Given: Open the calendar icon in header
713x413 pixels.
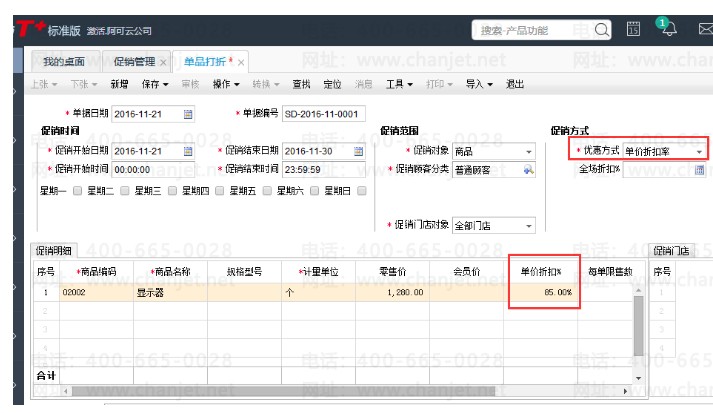Looking at the screenshot, I should [x=633, y=29].
